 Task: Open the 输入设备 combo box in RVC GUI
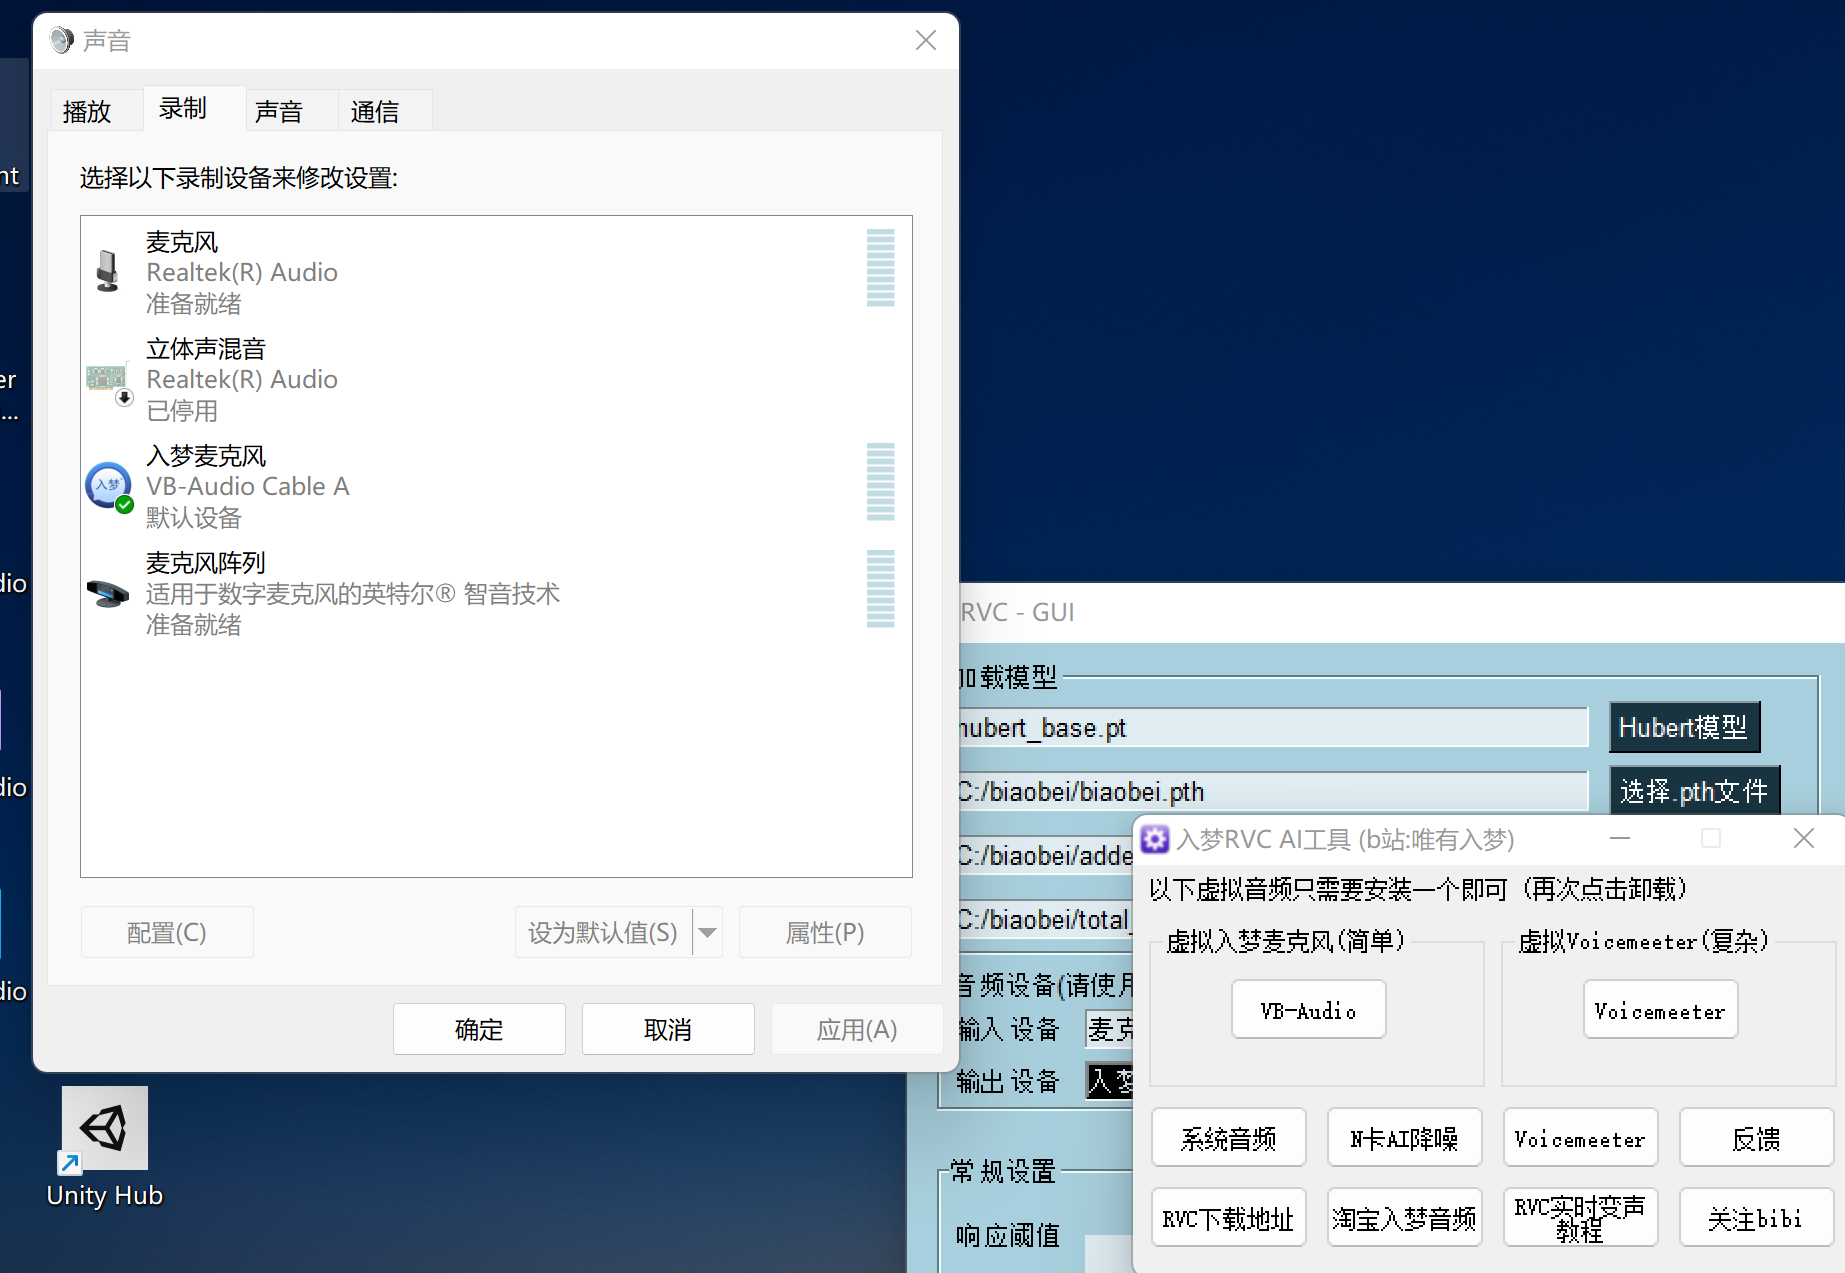1110,1029
